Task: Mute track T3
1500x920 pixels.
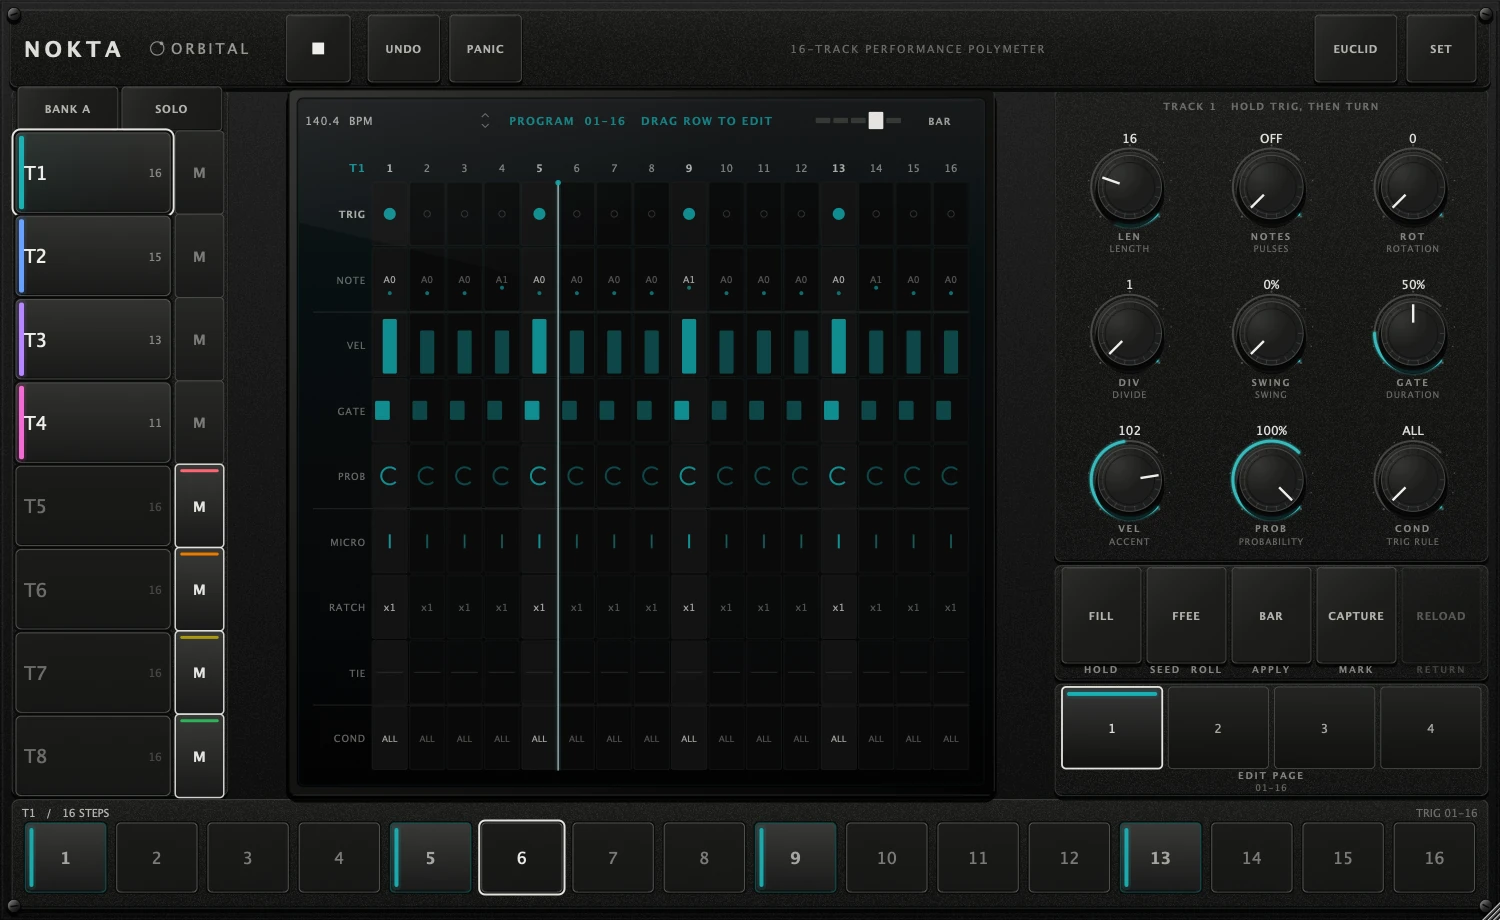Action: coord(199,339)
